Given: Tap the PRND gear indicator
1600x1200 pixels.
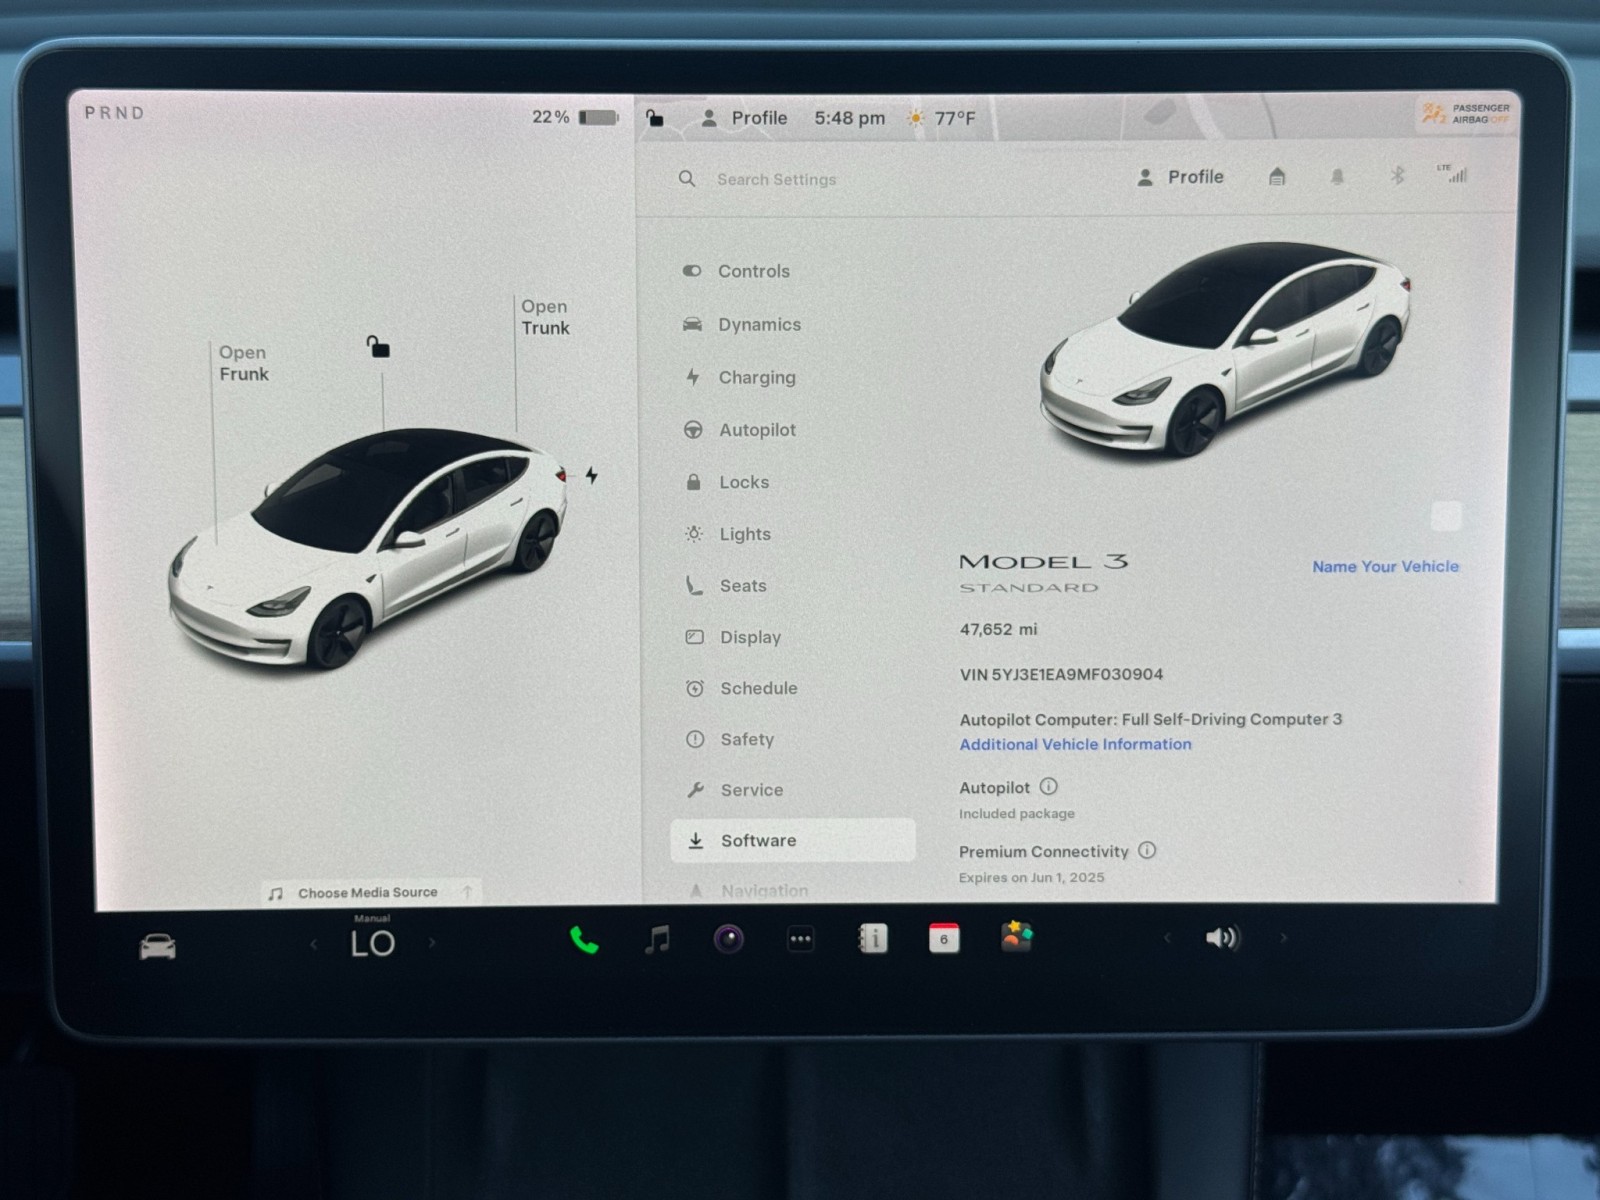Looking at the screenshot, I should tap(114, 113).
